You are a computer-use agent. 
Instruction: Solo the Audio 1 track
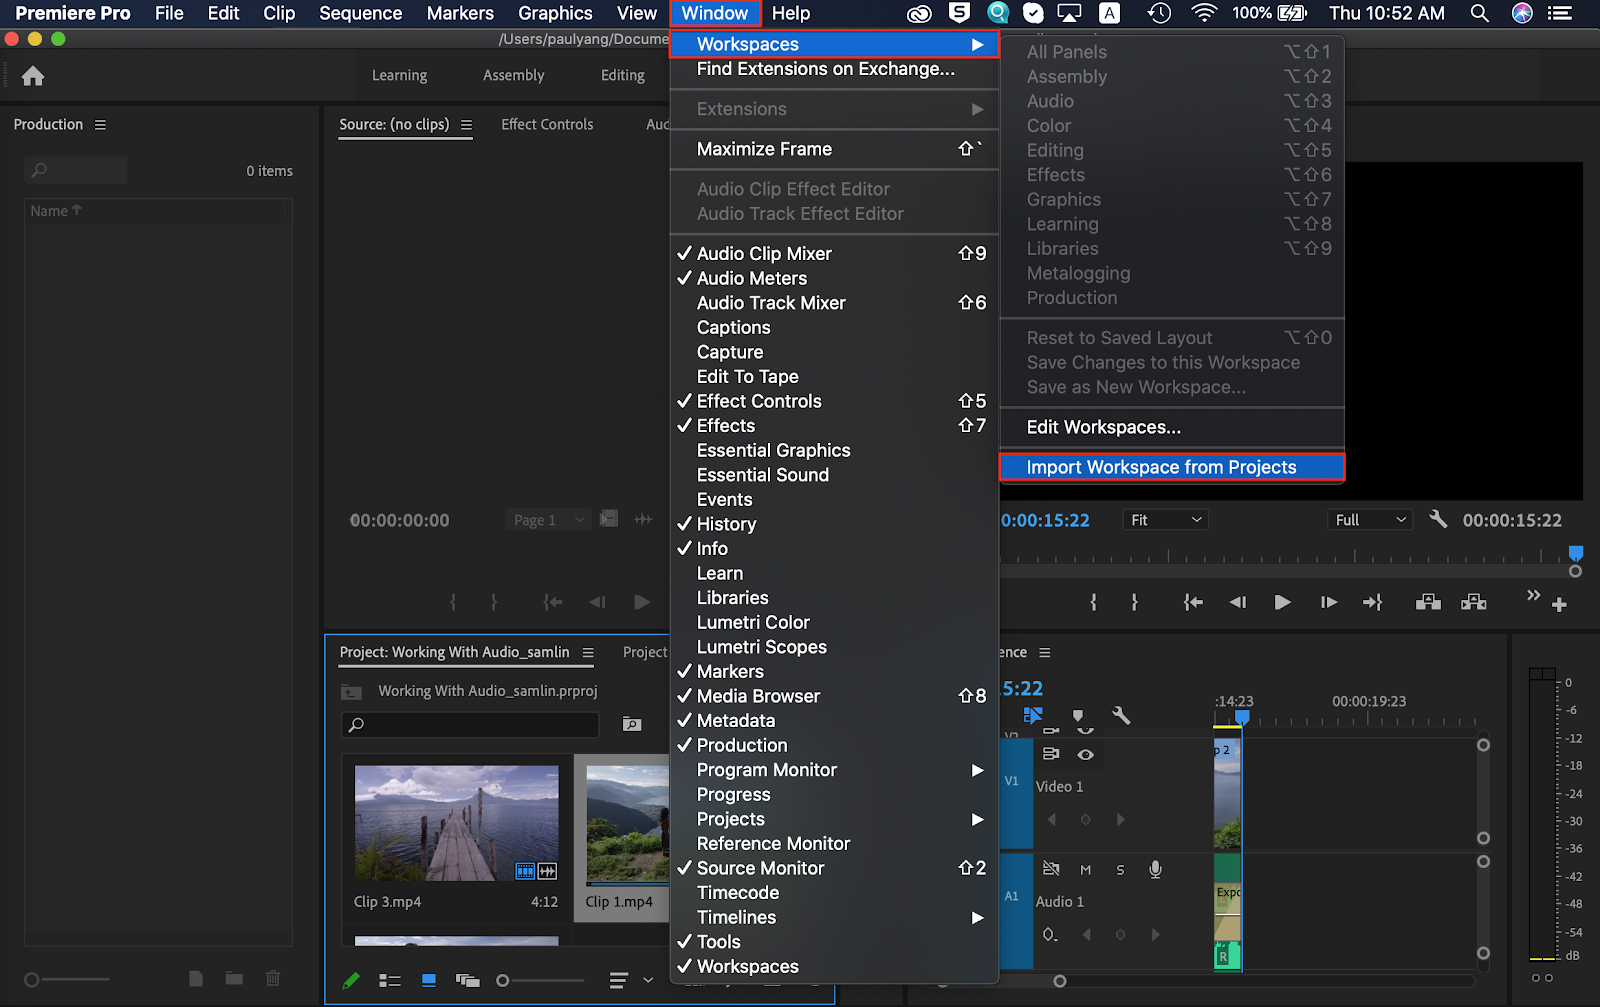tap(1120, 870)
